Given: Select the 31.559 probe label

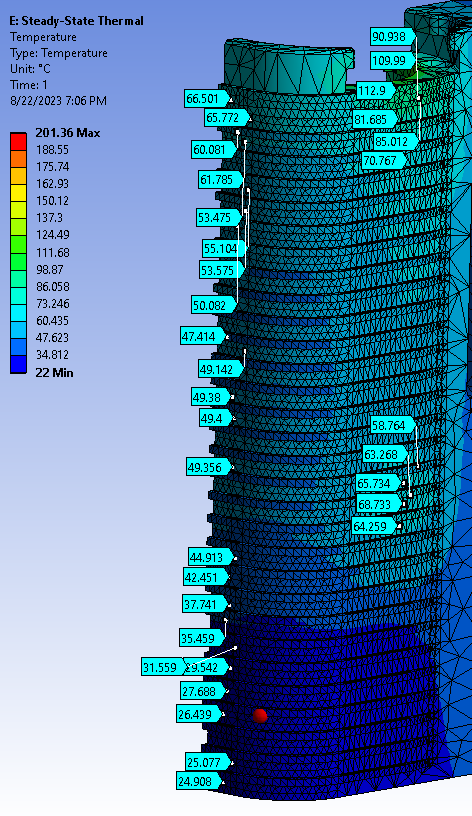Looking at the screenshot, I should click(162, 667).
